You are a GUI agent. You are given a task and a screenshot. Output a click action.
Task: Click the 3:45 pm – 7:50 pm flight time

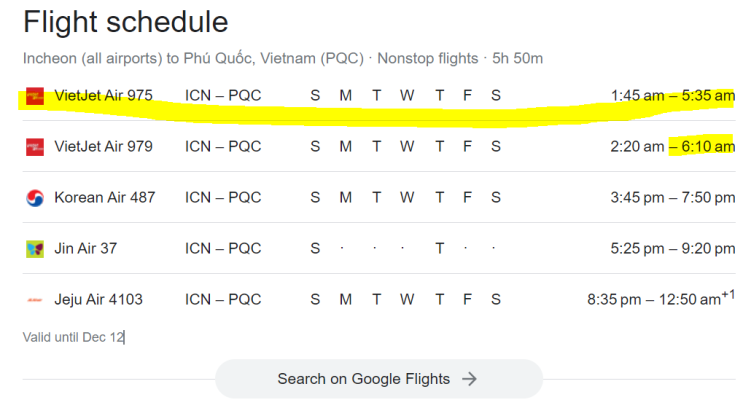point(672,198)
